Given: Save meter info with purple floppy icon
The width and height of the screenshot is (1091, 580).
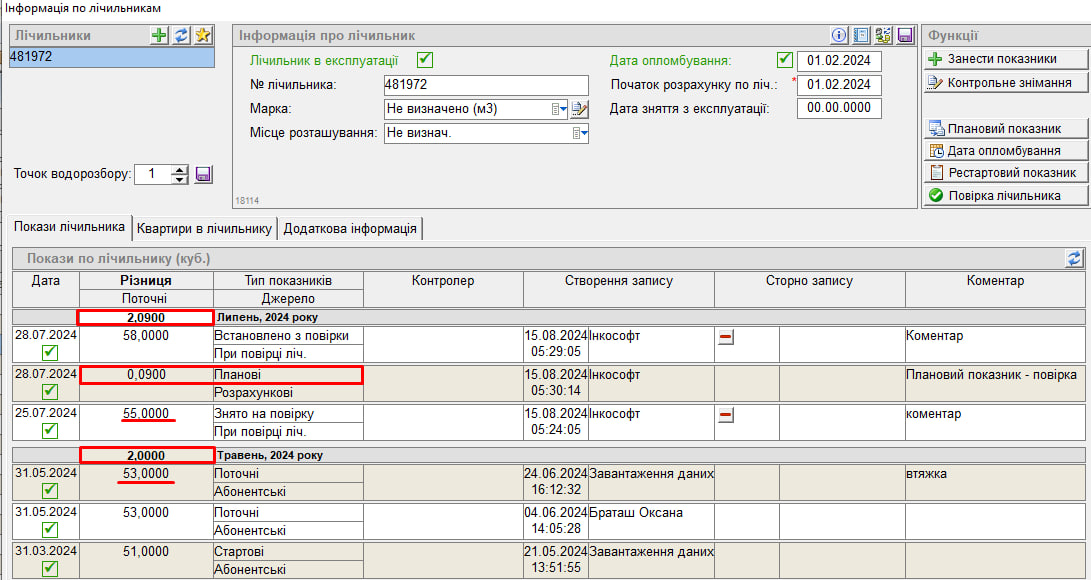Looking at the screenshot, I should pyautogui.click(x=905, y=35).
